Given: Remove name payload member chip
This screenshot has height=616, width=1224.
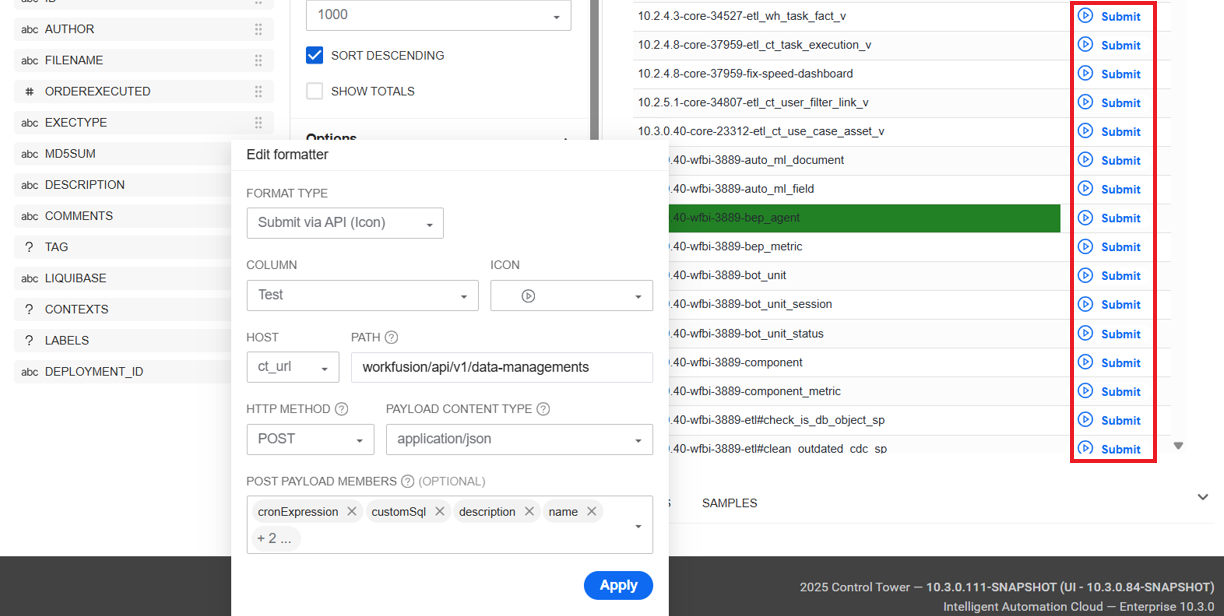Looking at the screenshot, I should click(x=591, y=511).
